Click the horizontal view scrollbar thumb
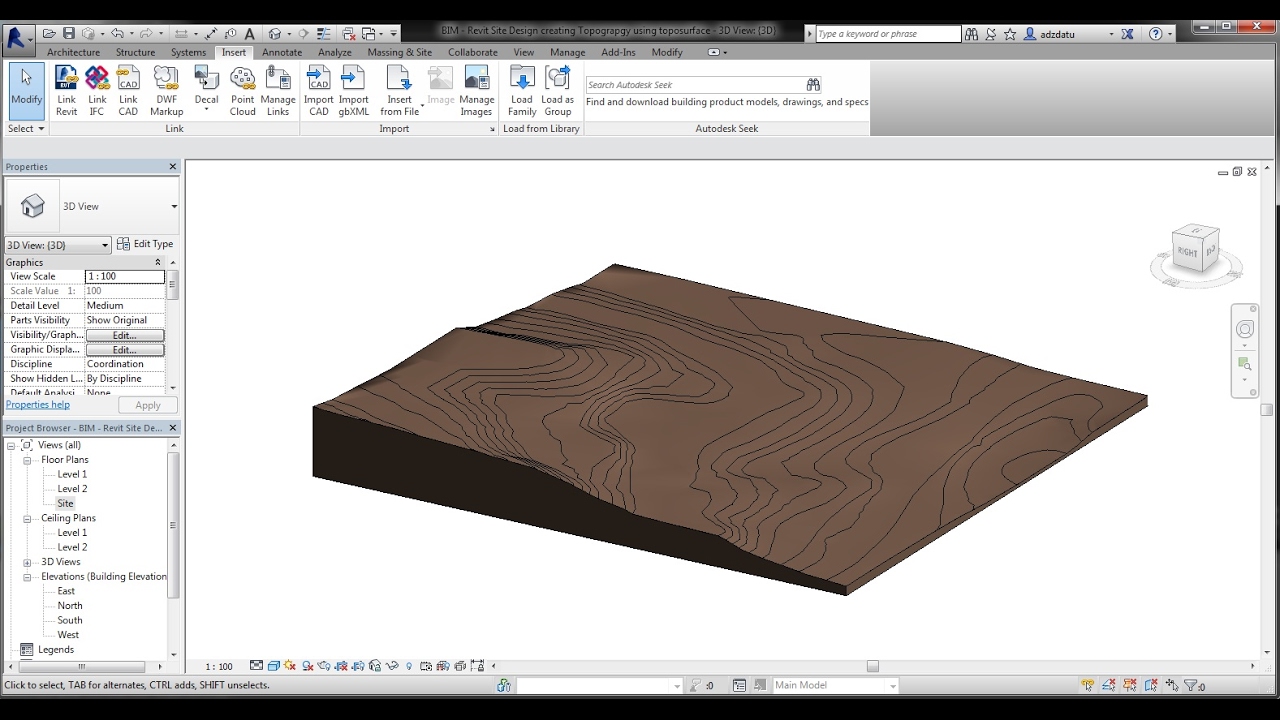Screen dimensions: 1280x720 (872, 666)
